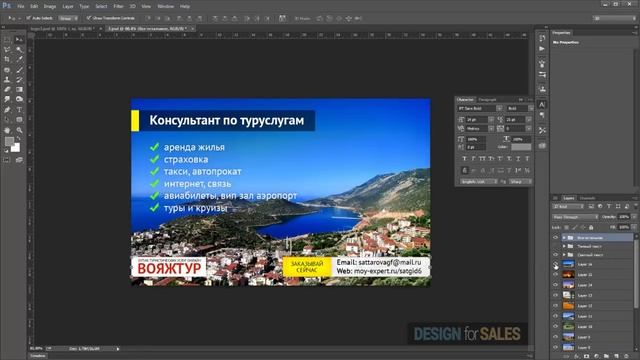Select the Pen tool
This screenshot has width=640, height=360.
click(x=7, y=110)
